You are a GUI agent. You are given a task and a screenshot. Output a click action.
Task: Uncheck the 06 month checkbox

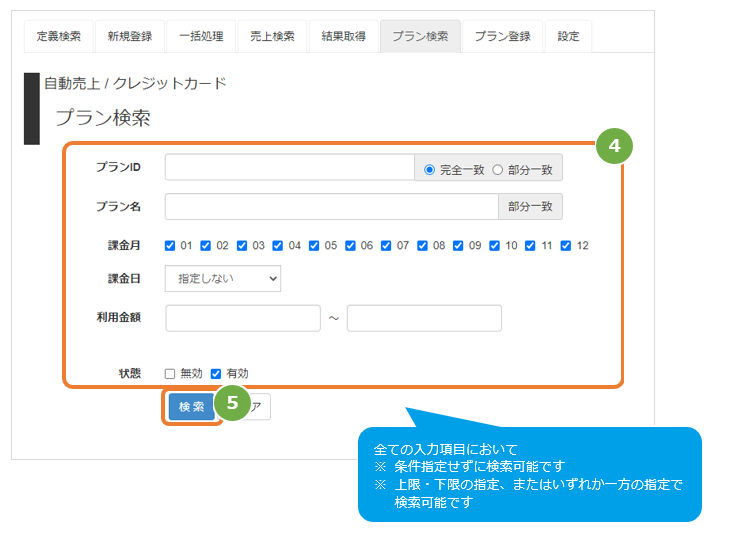350,245
